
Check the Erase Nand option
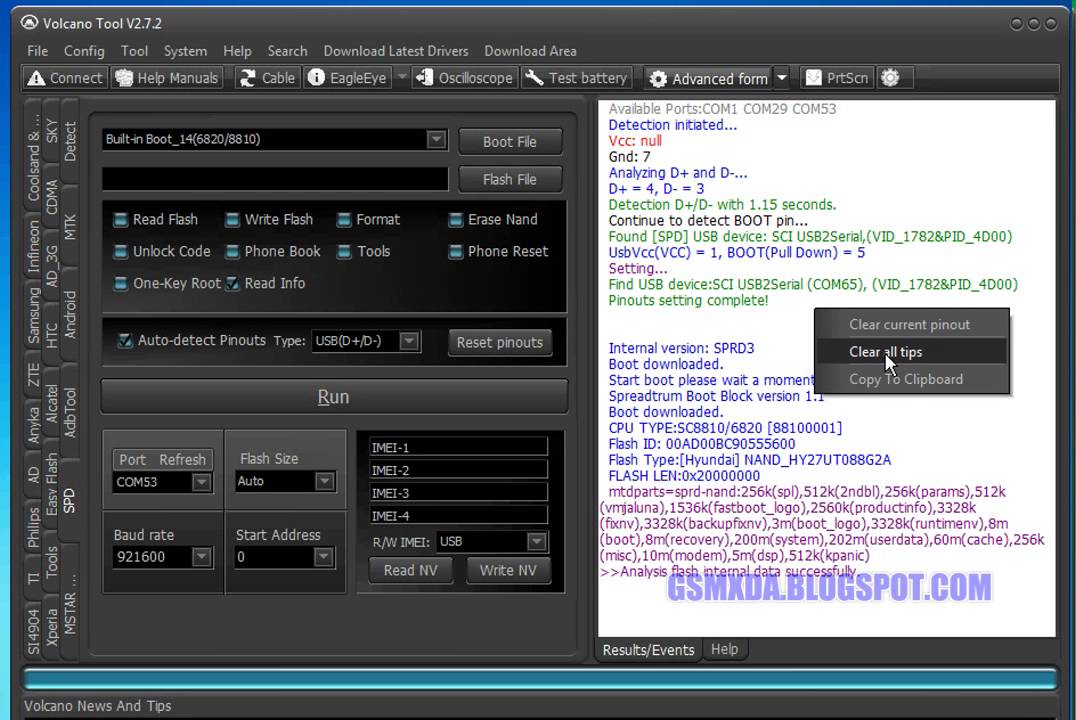pyautogui.click(x=456, y=220)
